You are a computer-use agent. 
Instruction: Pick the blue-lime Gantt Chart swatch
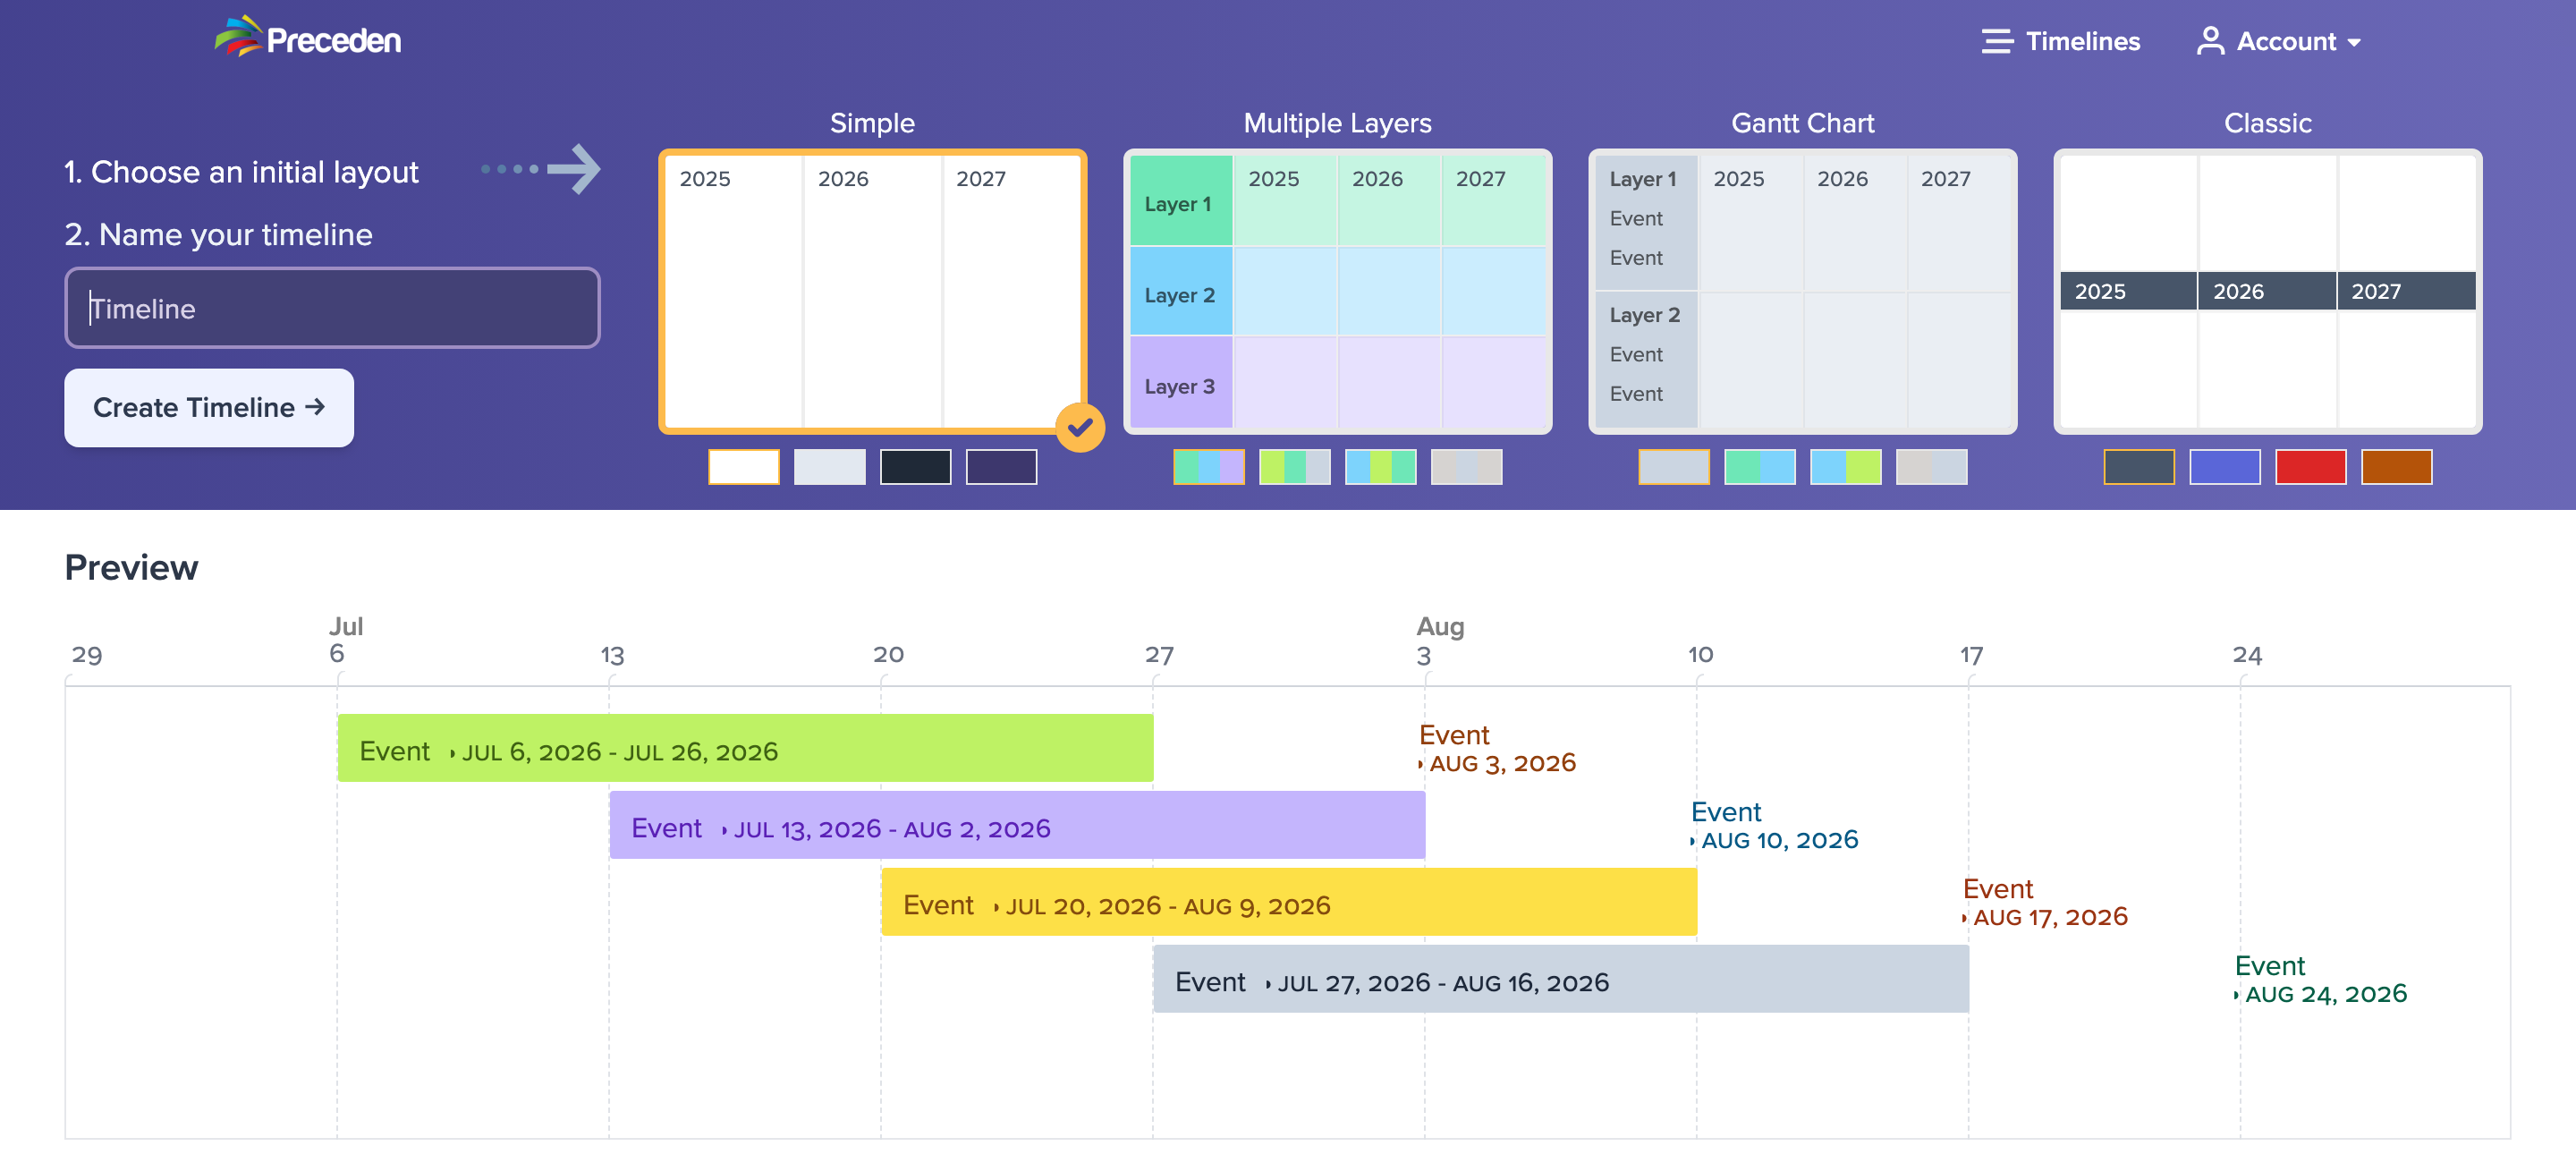tap(1846, 467)
